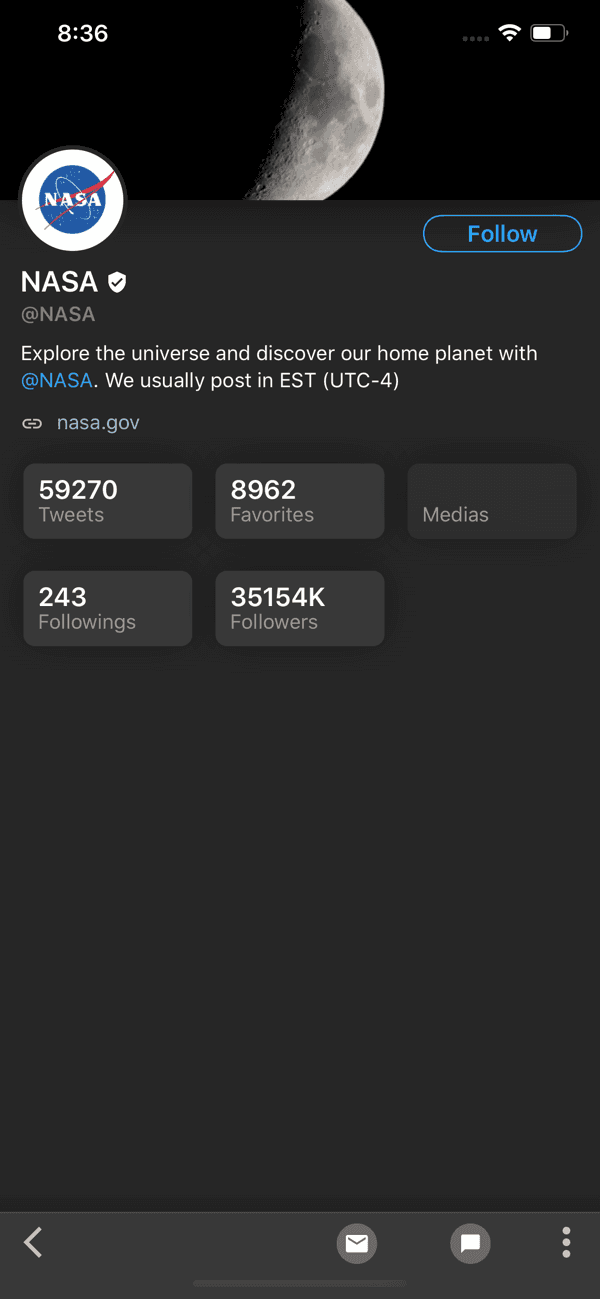Click the back arrow
Screen dimensions: 600x1299
tap(32, 1243)
